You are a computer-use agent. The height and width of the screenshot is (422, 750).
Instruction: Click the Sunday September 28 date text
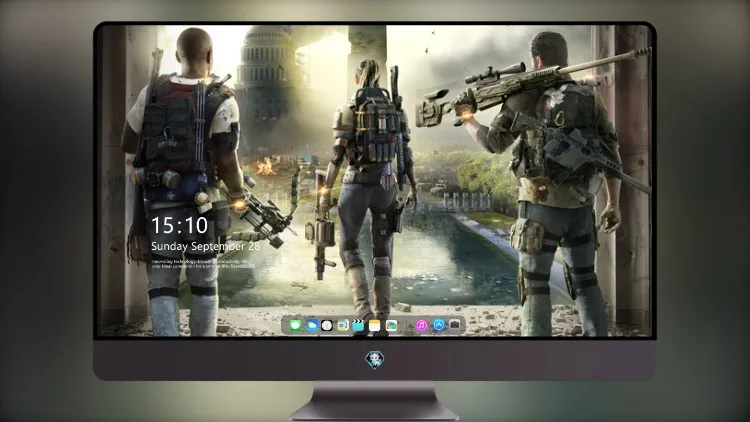click(x=206, y=246)
